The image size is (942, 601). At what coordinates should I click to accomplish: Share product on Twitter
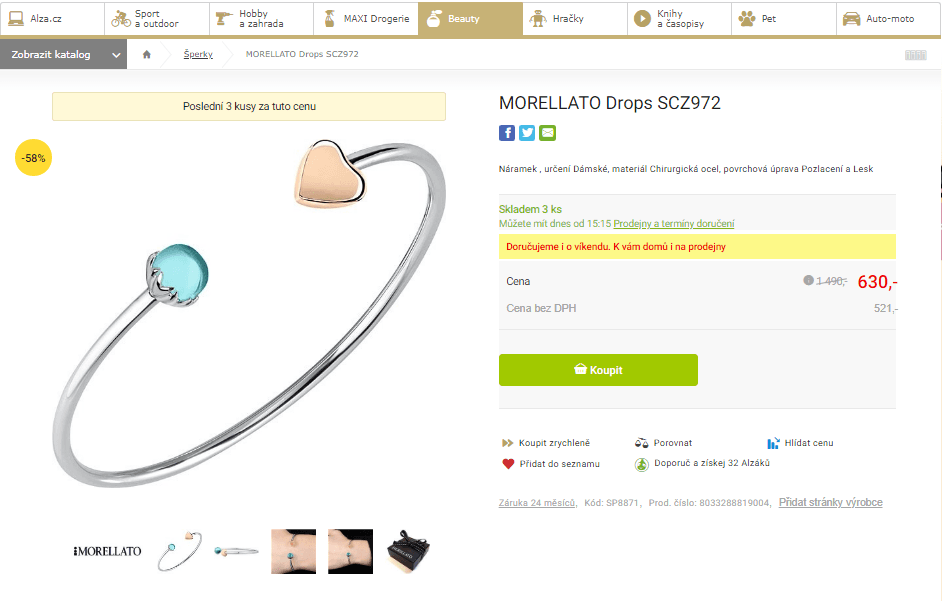coord(527,132)
